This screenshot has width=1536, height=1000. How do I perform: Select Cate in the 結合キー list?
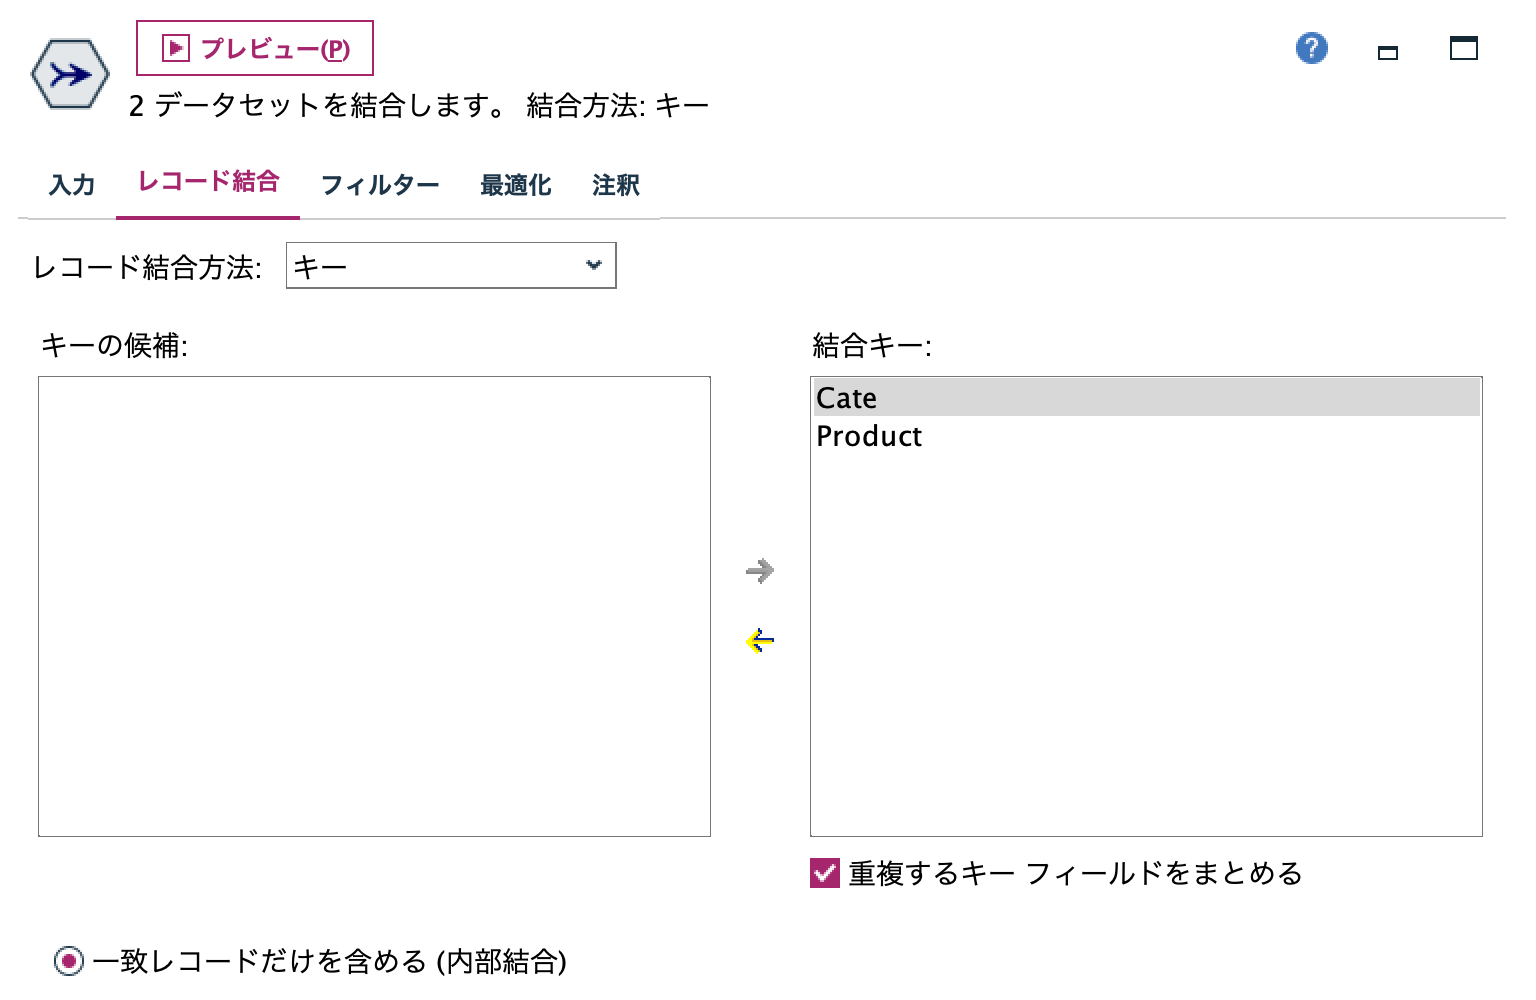tap(846, 397)
